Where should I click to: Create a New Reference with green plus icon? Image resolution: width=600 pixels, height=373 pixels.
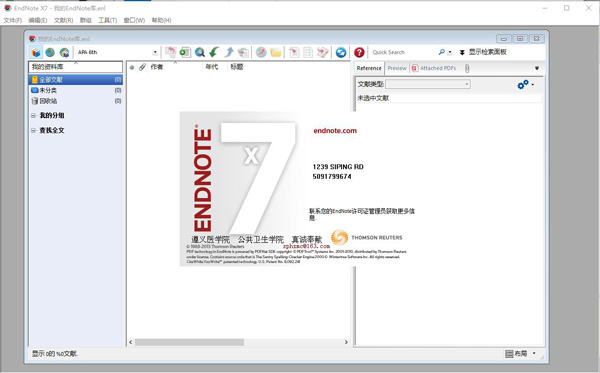(185, 52)
